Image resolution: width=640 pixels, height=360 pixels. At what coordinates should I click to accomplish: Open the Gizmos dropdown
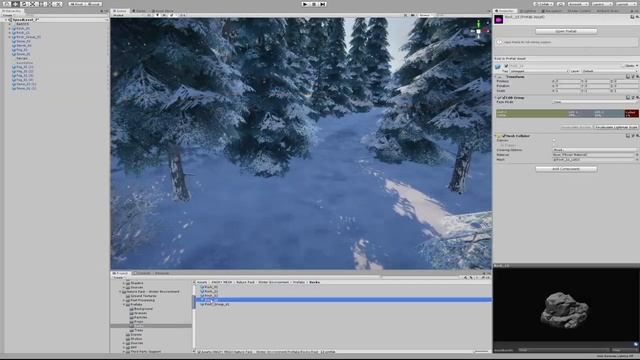click(x=426, y=15)
